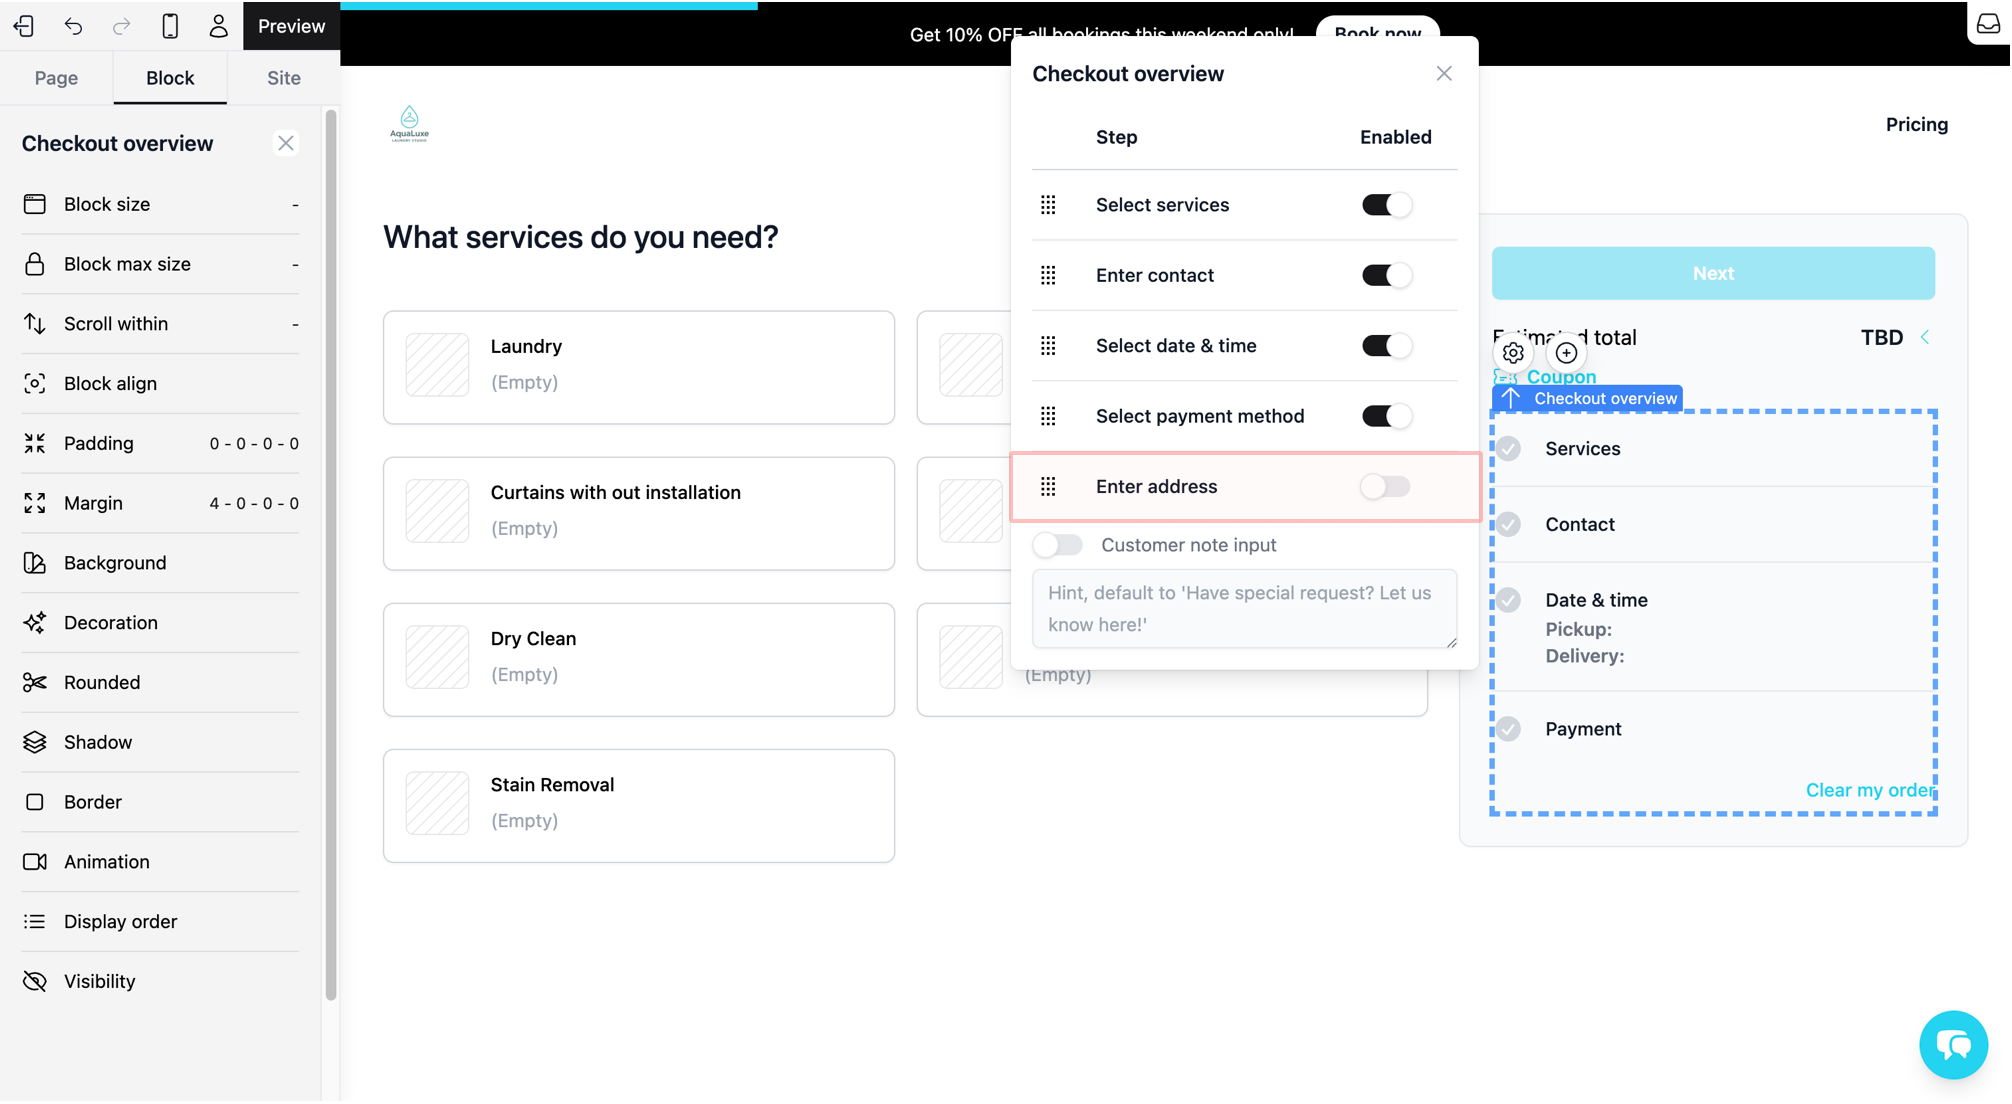Image resolution: width=2012 pixels, height=1104 pixels.
Task: Open the user account icon
Action: click(218, 26)
